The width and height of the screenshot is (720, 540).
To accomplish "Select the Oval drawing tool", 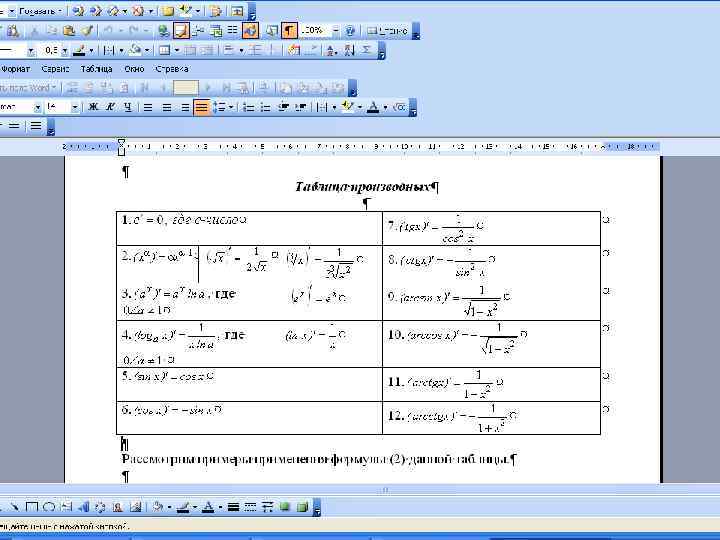I will [x=49, y=507].
